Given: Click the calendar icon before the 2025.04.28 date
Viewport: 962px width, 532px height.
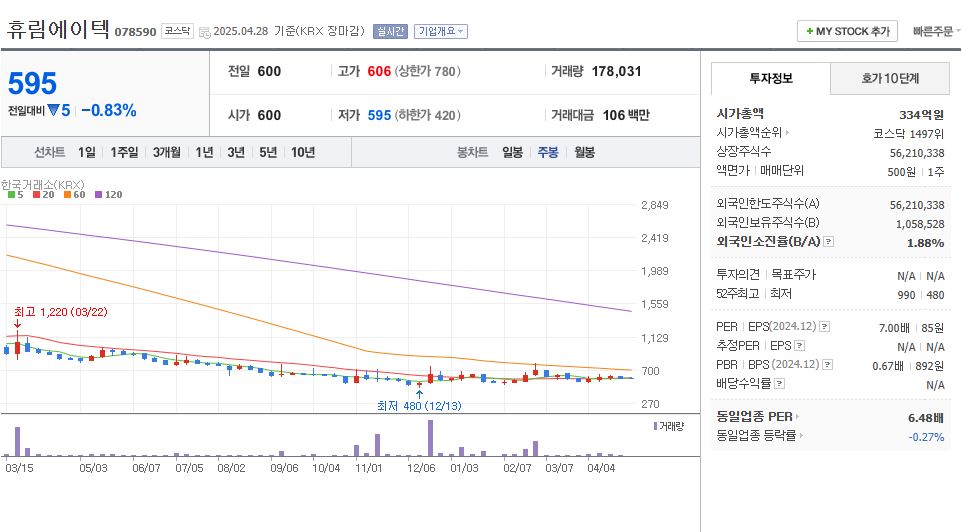Looking at the screenshot, I should click(x=205, y=32).
